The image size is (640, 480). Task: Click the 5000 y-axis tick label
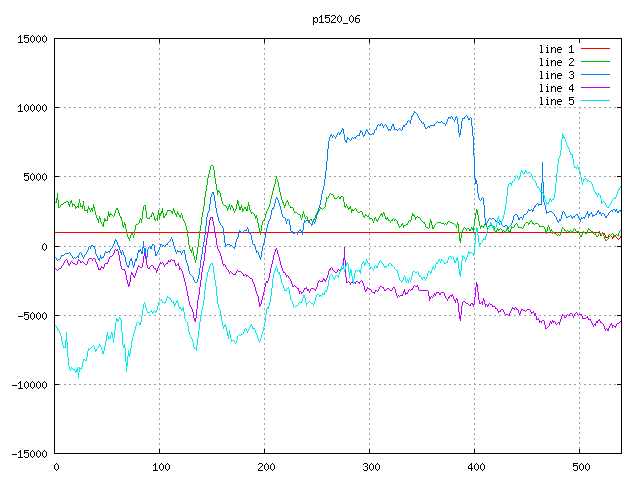(34, 177)
